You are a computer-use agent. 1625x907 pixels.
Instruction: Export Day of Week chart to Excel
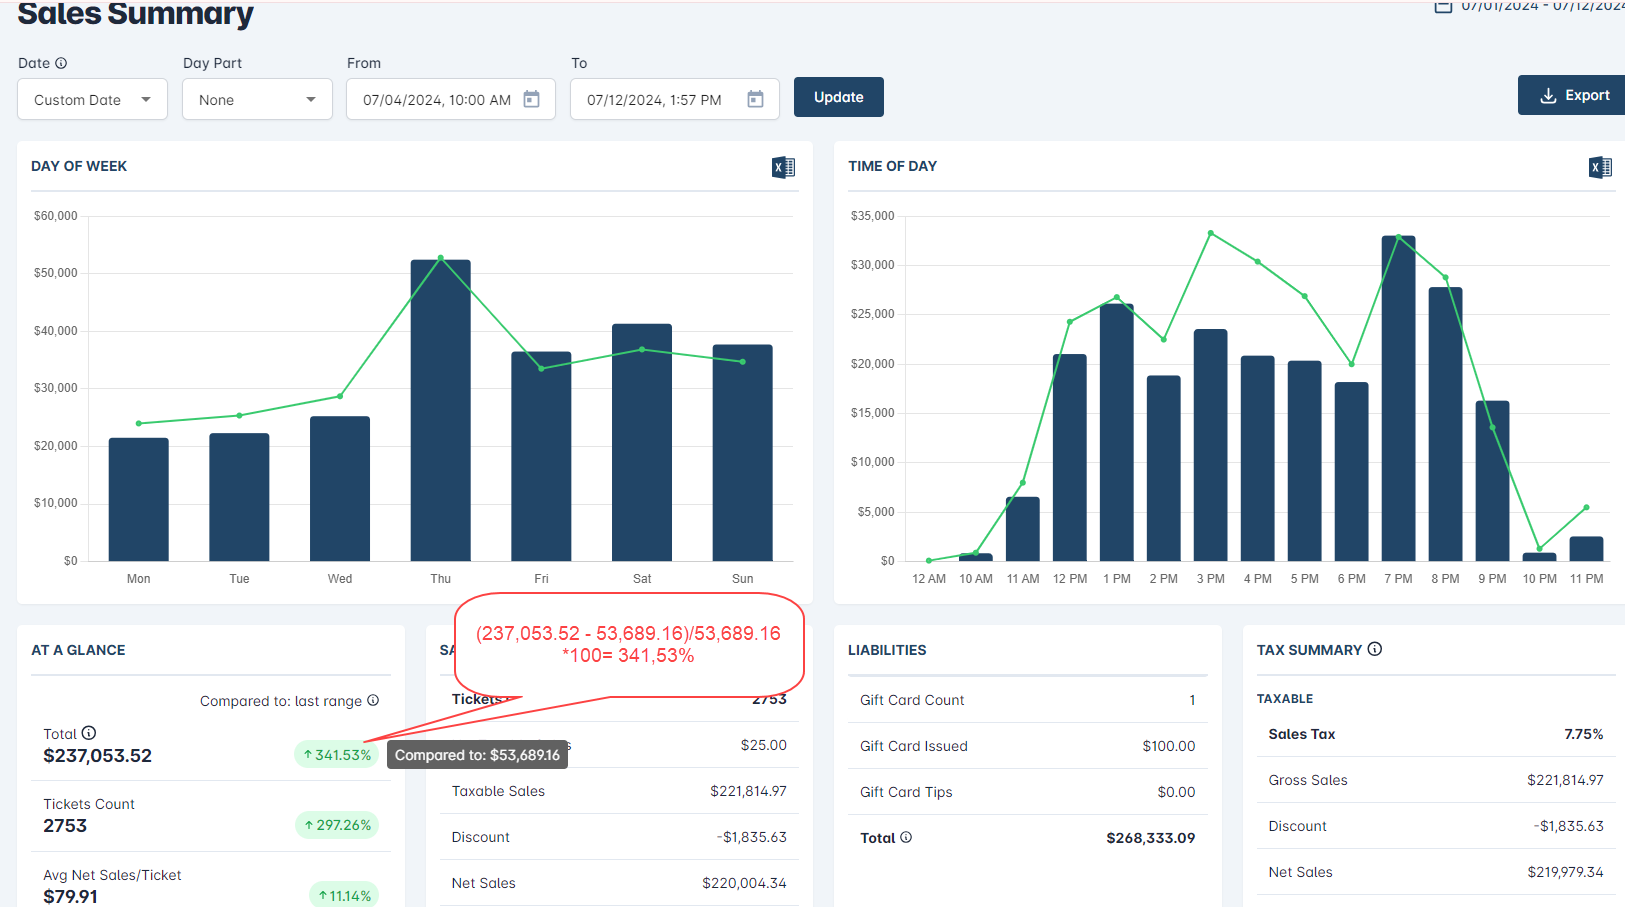point(783,167)
